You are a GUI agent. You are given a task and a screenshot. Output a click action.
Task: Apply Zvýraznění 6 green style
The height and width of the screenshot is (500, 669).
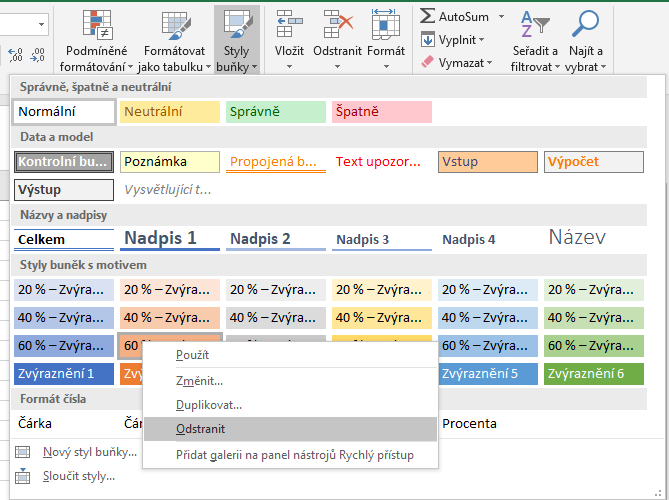click(594, 374)
